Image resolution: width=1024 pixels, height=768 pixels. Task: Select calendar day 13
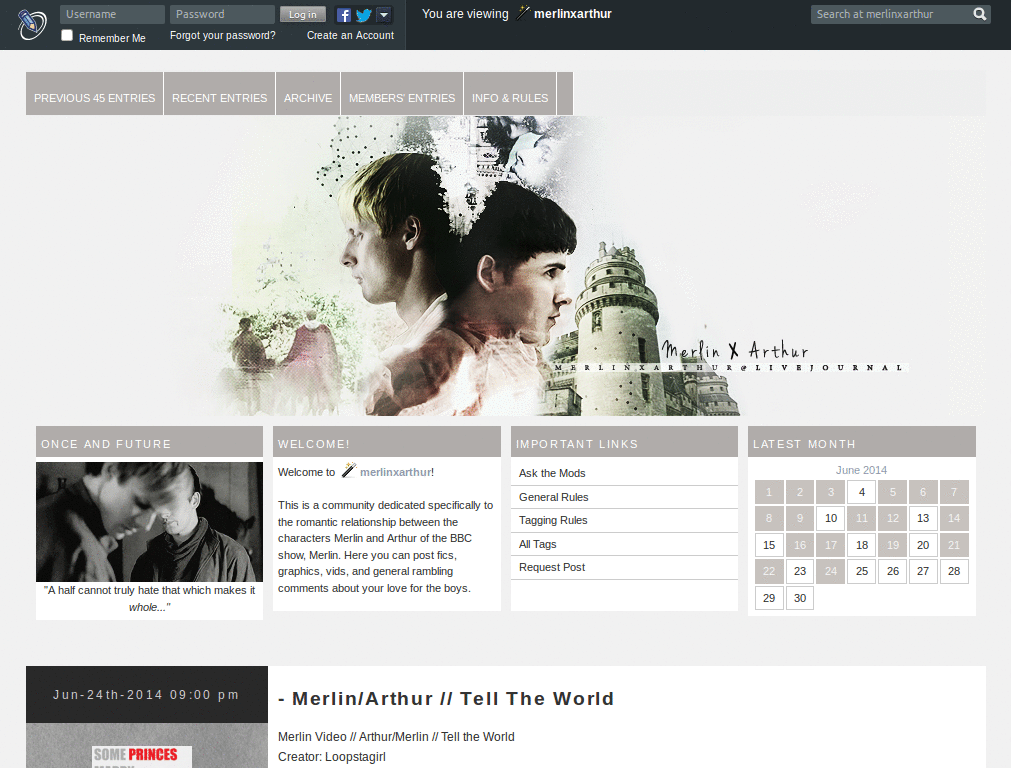923,518
